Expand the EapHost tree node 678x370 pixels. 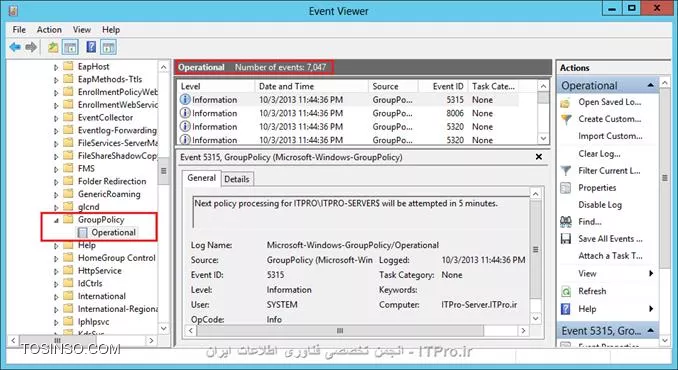coord(56,67)
